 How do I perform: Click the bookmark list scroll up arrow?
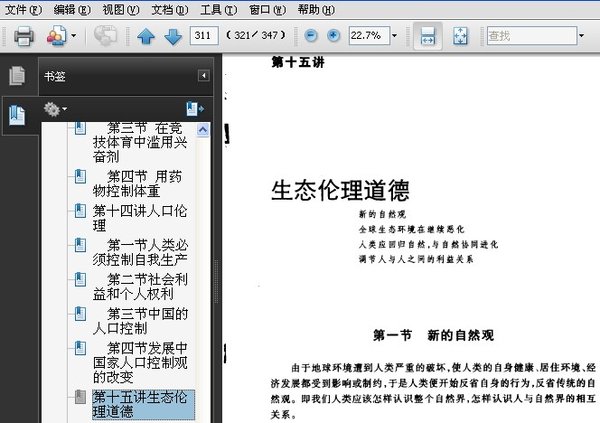203,130
